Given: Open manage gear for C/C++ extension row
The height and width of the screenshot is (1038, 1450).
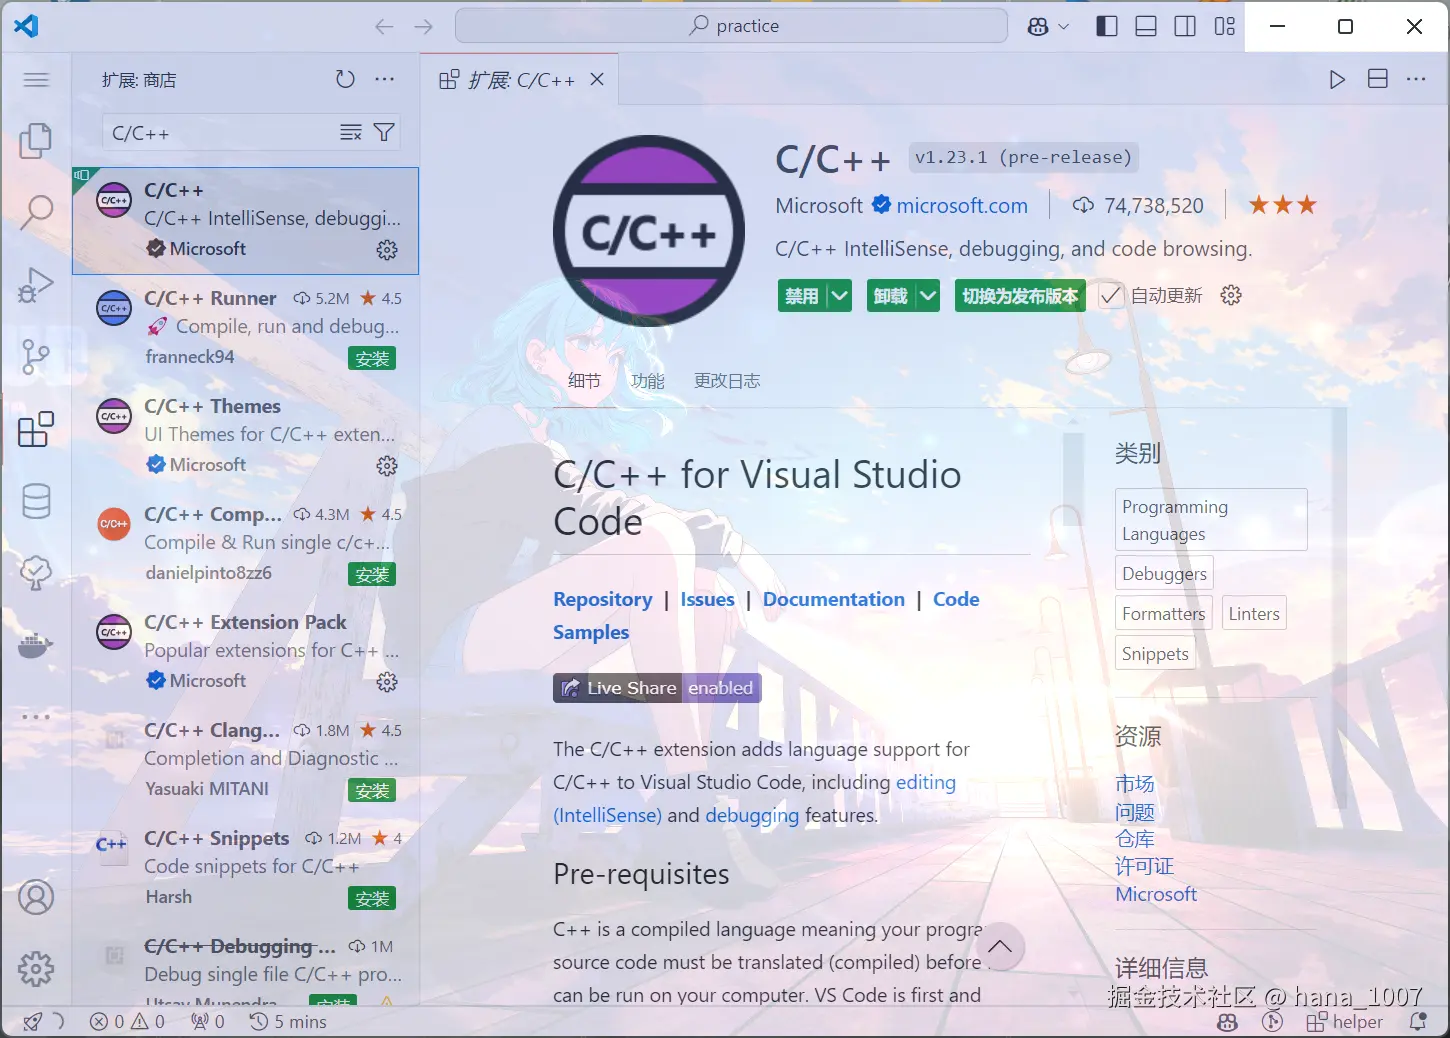Looking at the screenshot, I should [387, 249].
